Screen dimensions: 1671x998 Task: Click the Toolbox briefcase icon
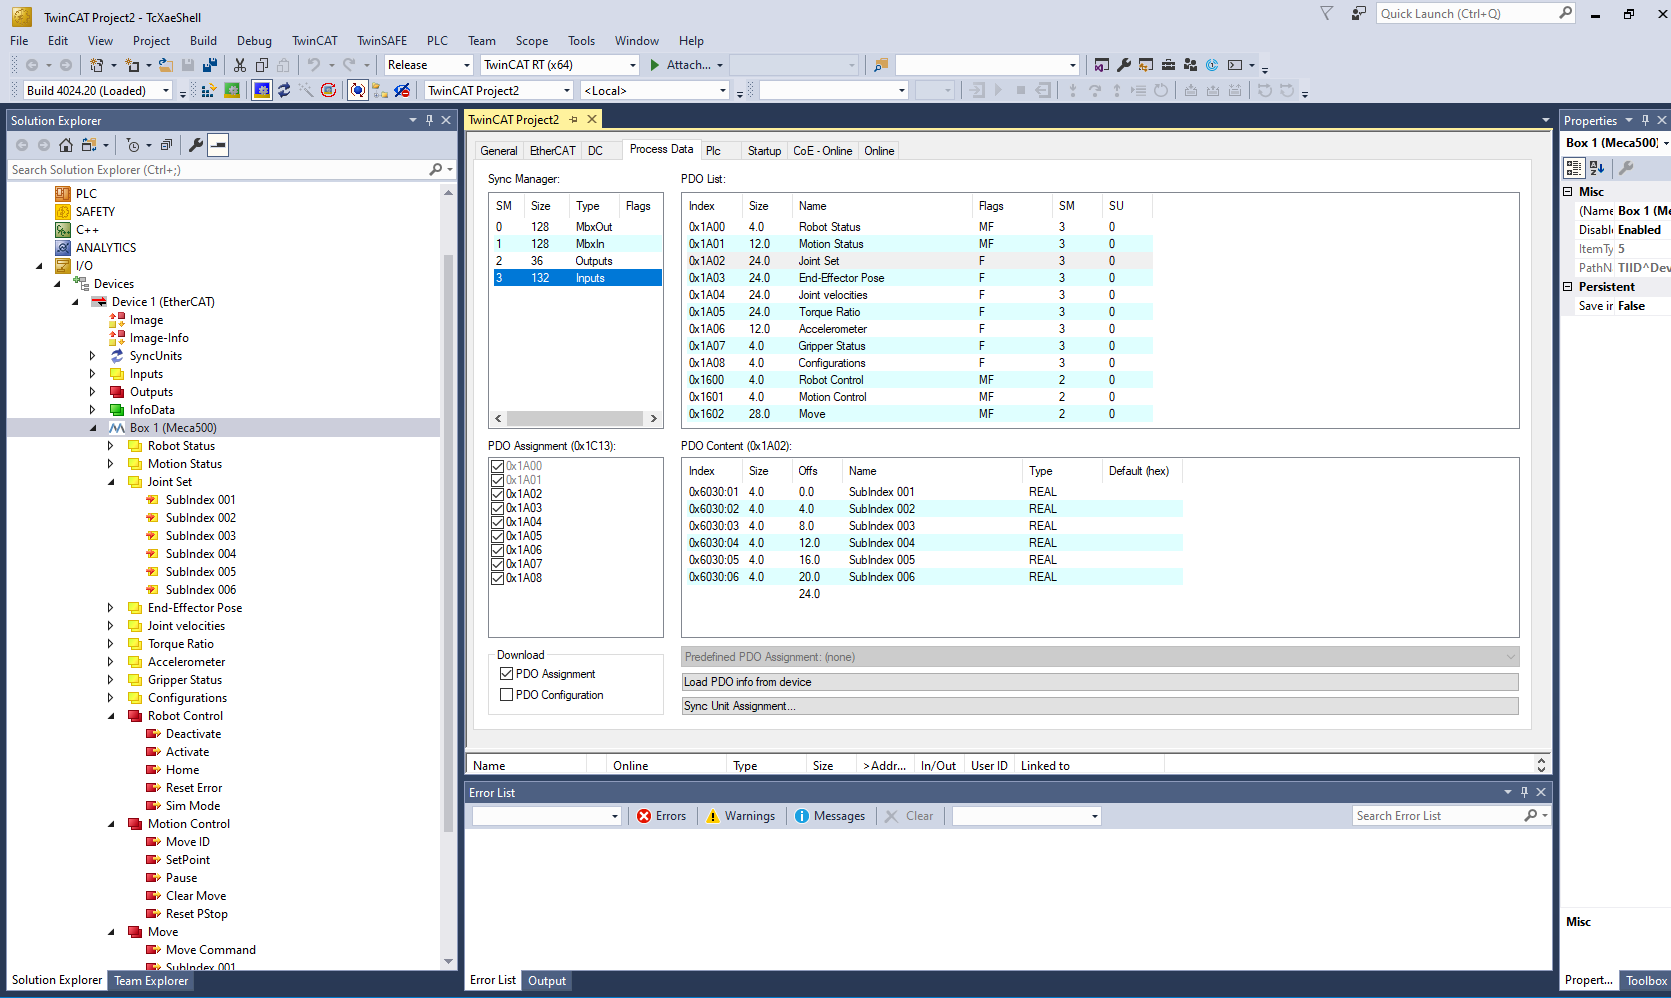[x=1168, y=65]
